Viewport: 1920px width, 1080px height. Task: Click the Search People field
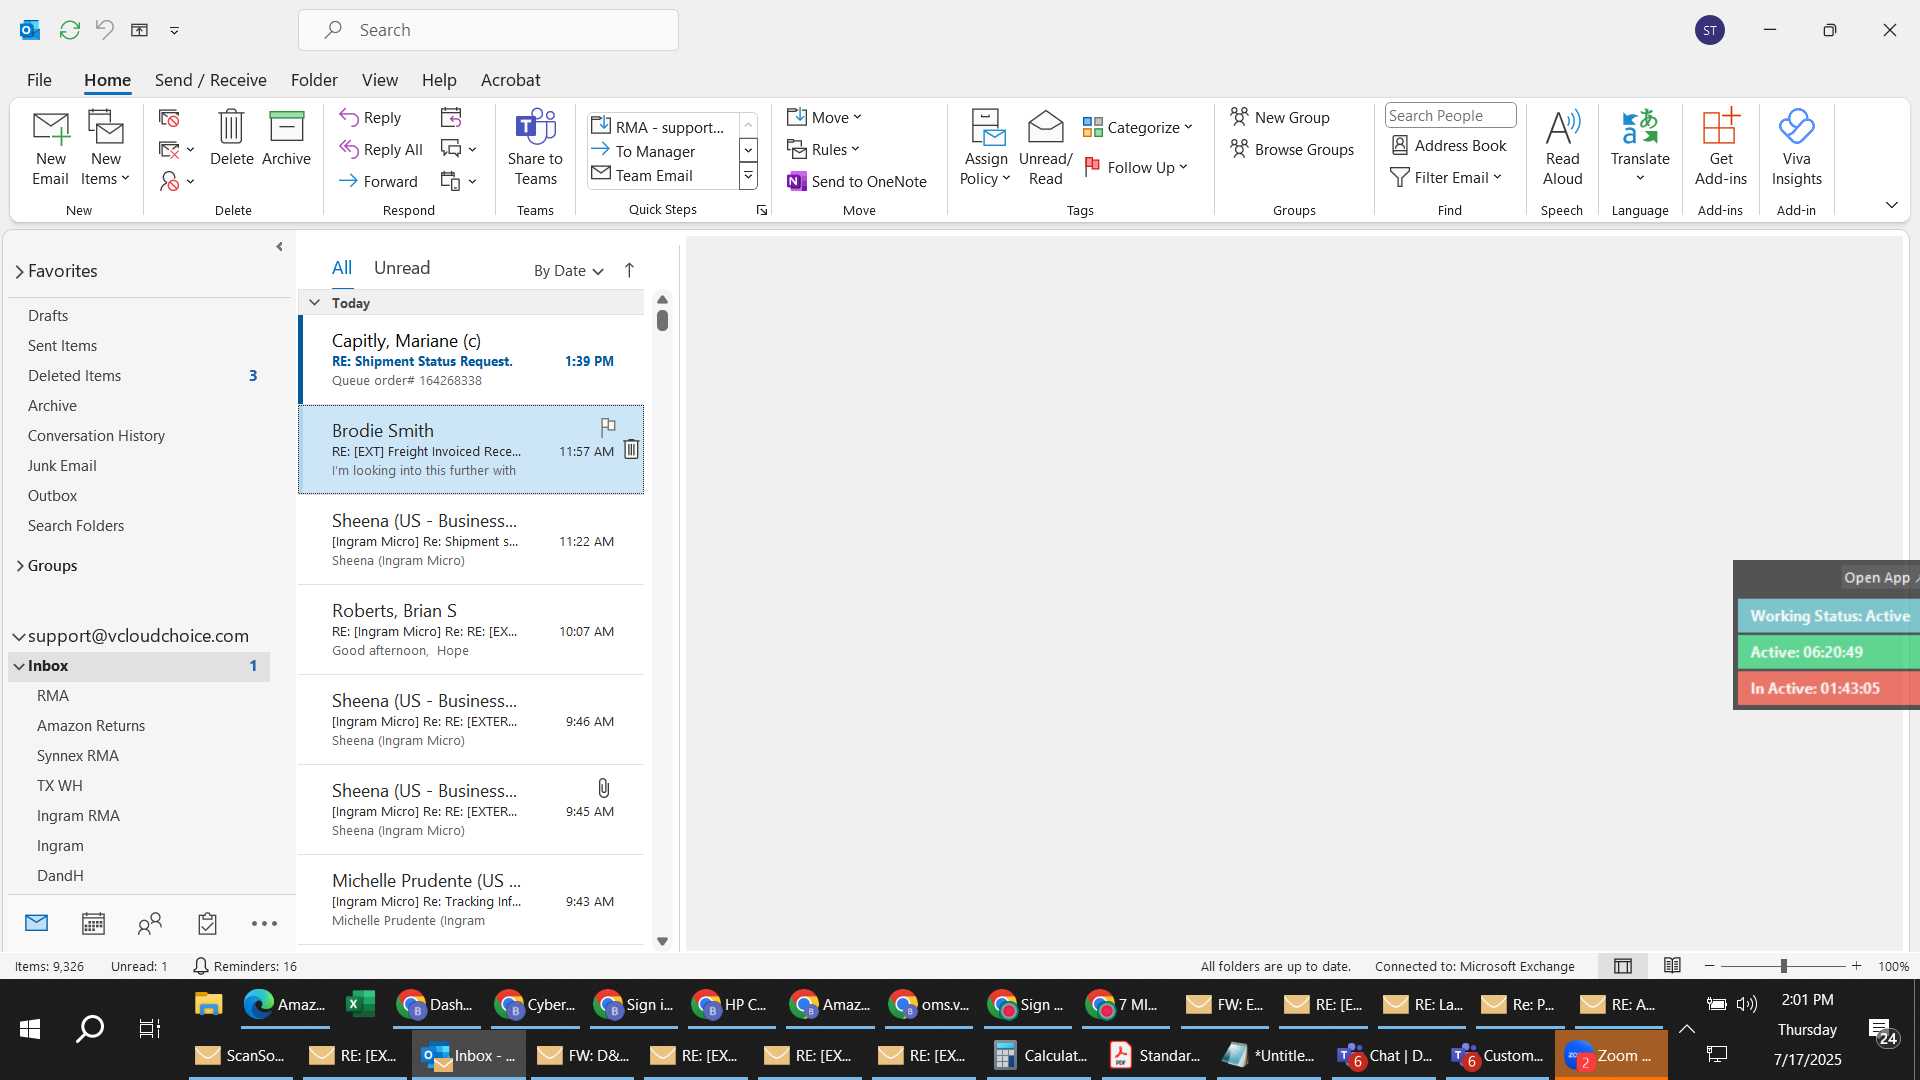pos(1450,115)
